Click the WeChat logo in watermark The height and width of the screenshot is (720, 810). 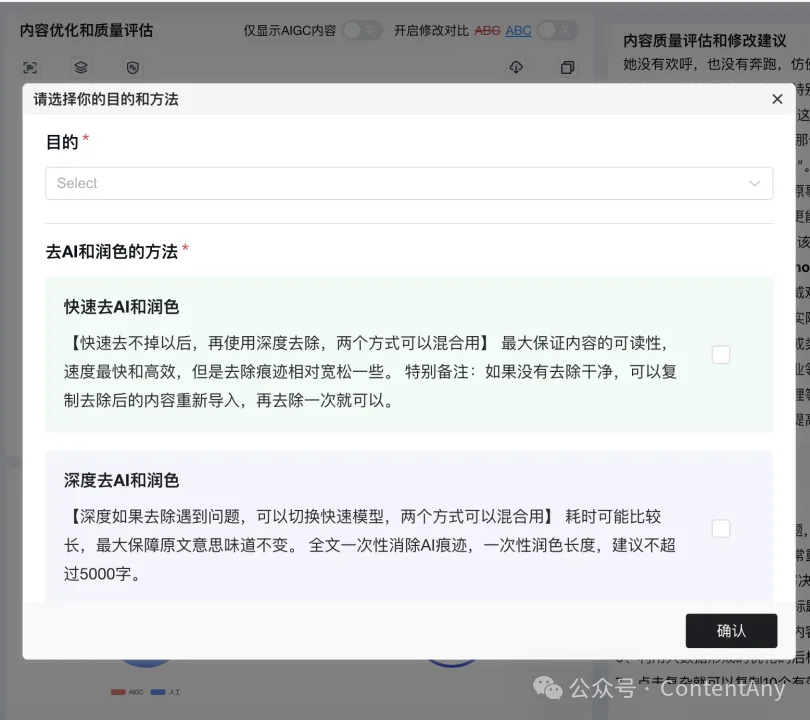pyautogui.click(x=547, y=688)
